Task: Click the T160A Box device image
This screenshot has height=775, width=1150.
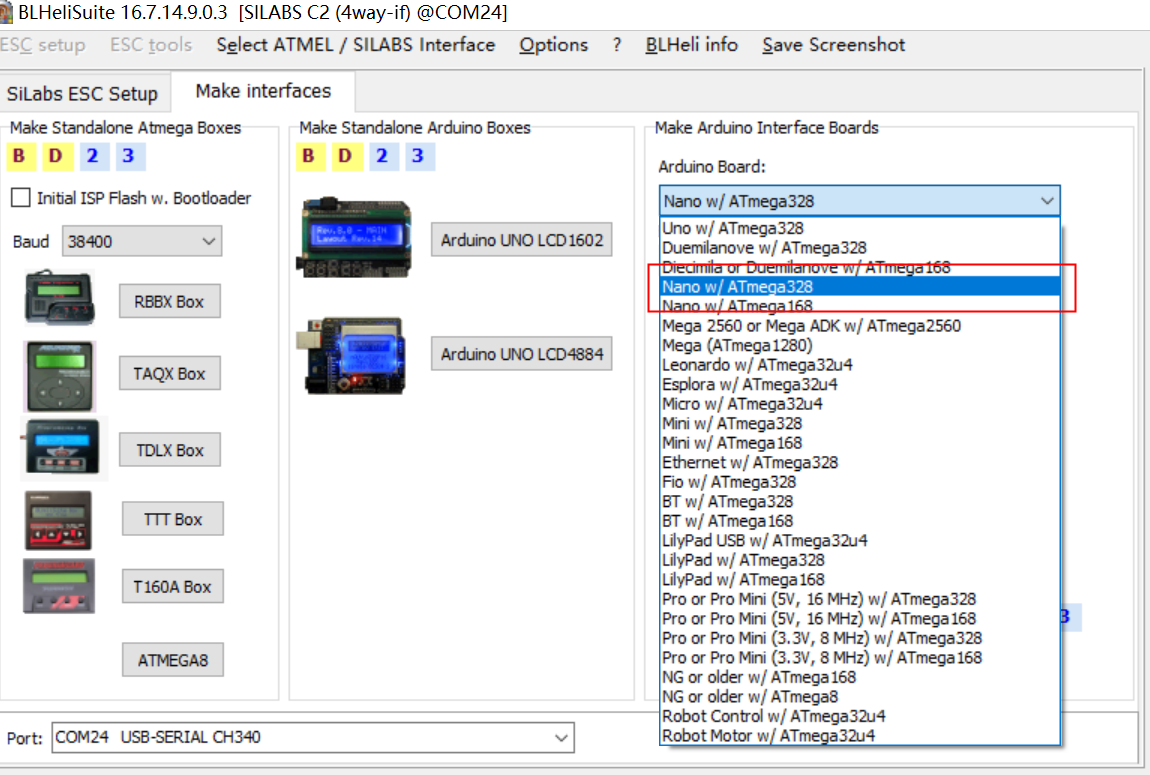Action: 59,586
